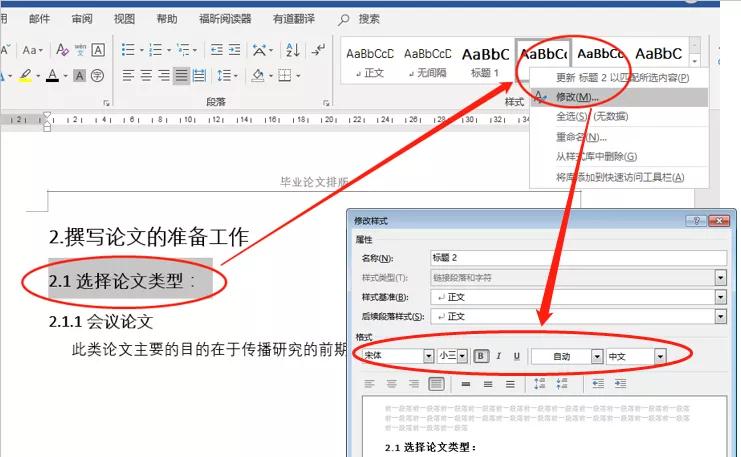The height and width of the screenshot is (457, 741).
Task: Select justify alignment in Modify Style dialog
Action: (x=436, y=384)
